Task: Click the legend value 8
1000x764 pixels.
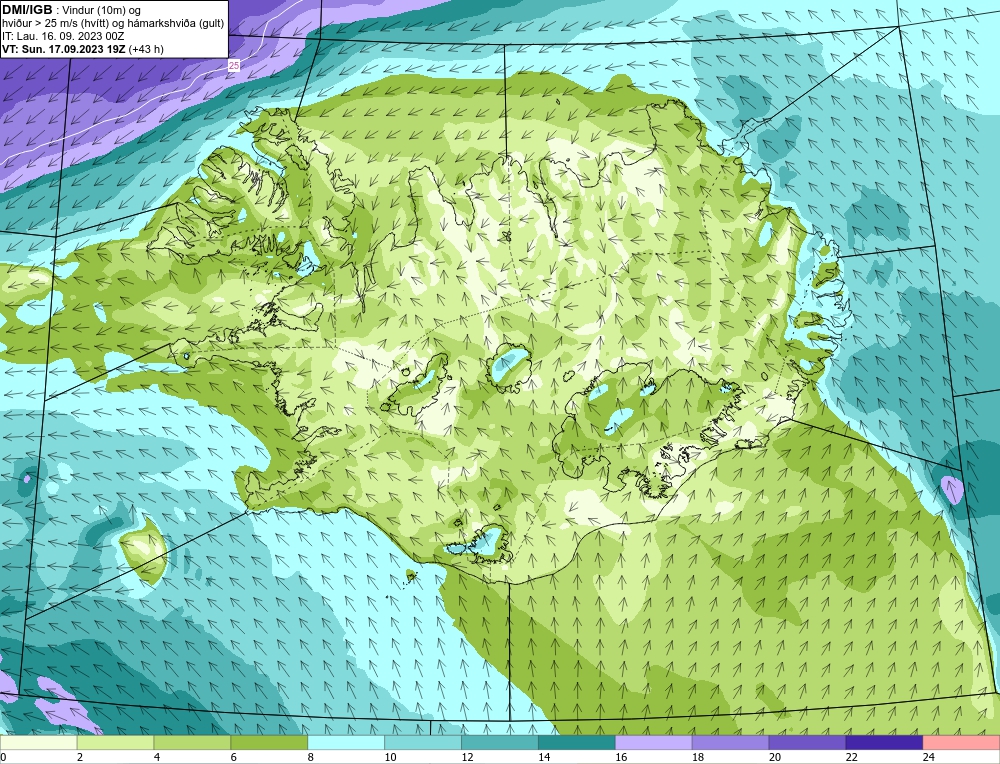Action: coord(311,757)
